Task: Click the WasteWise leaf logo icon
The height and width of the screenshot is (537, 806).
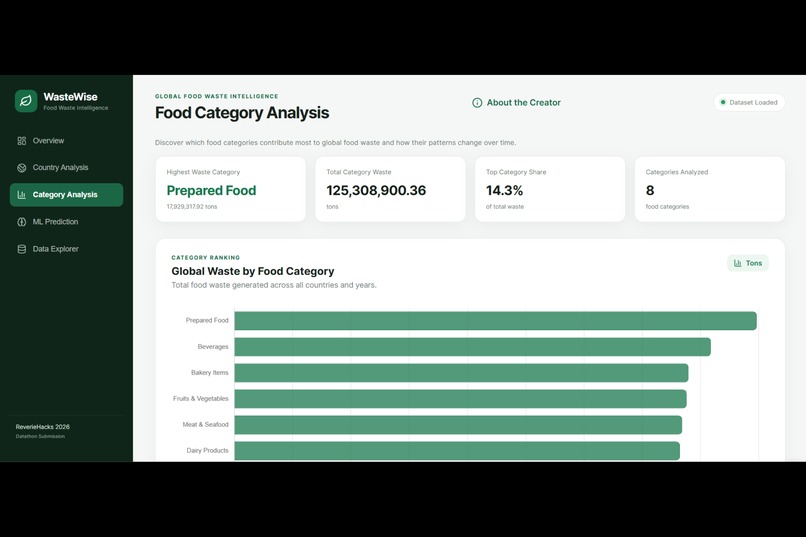Action: coord(26,101)
